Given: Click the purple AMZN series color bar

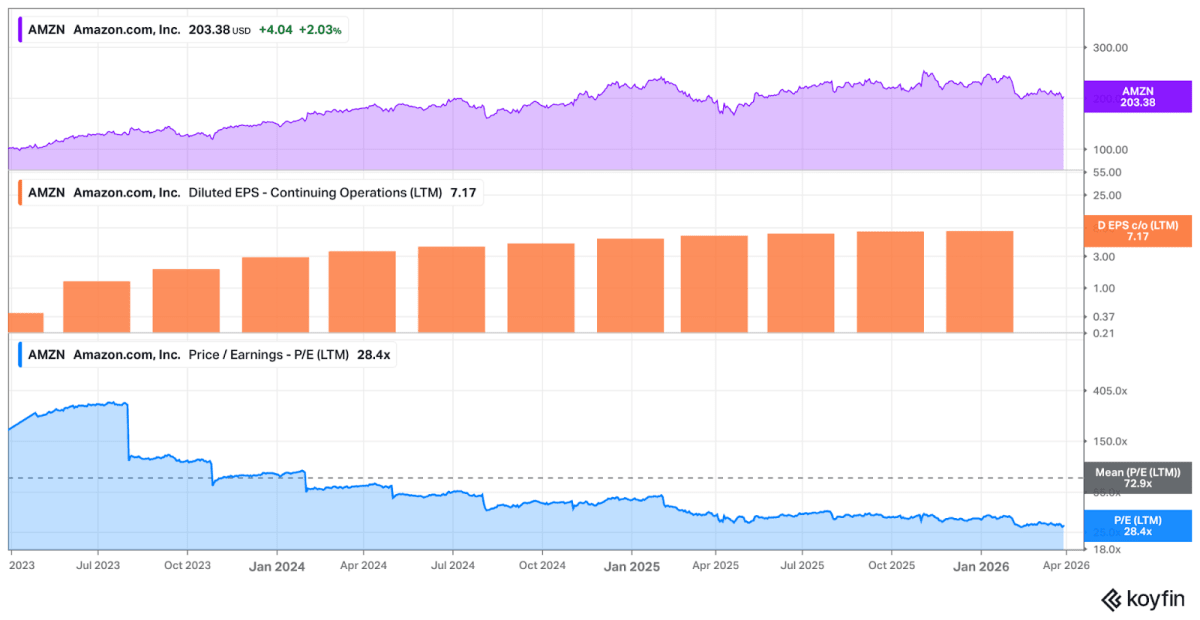Looking at the screenshot, I should (20, 30).
